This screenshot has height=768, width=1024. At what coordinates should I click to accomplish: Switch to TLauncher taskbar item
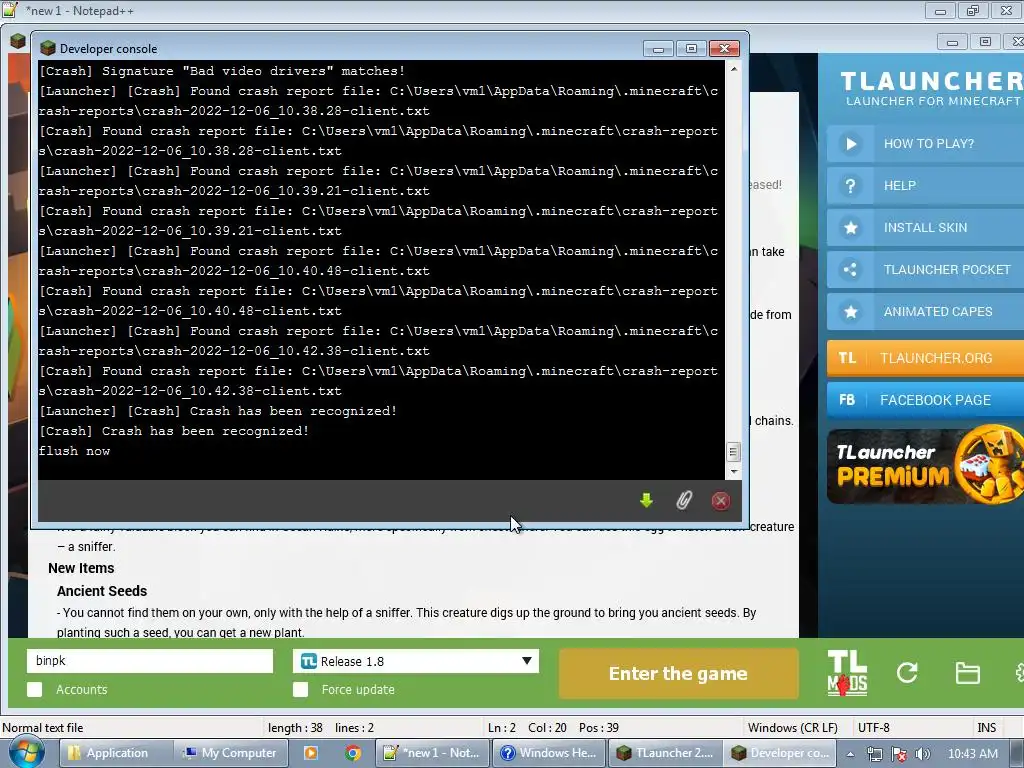coord(665,753)
